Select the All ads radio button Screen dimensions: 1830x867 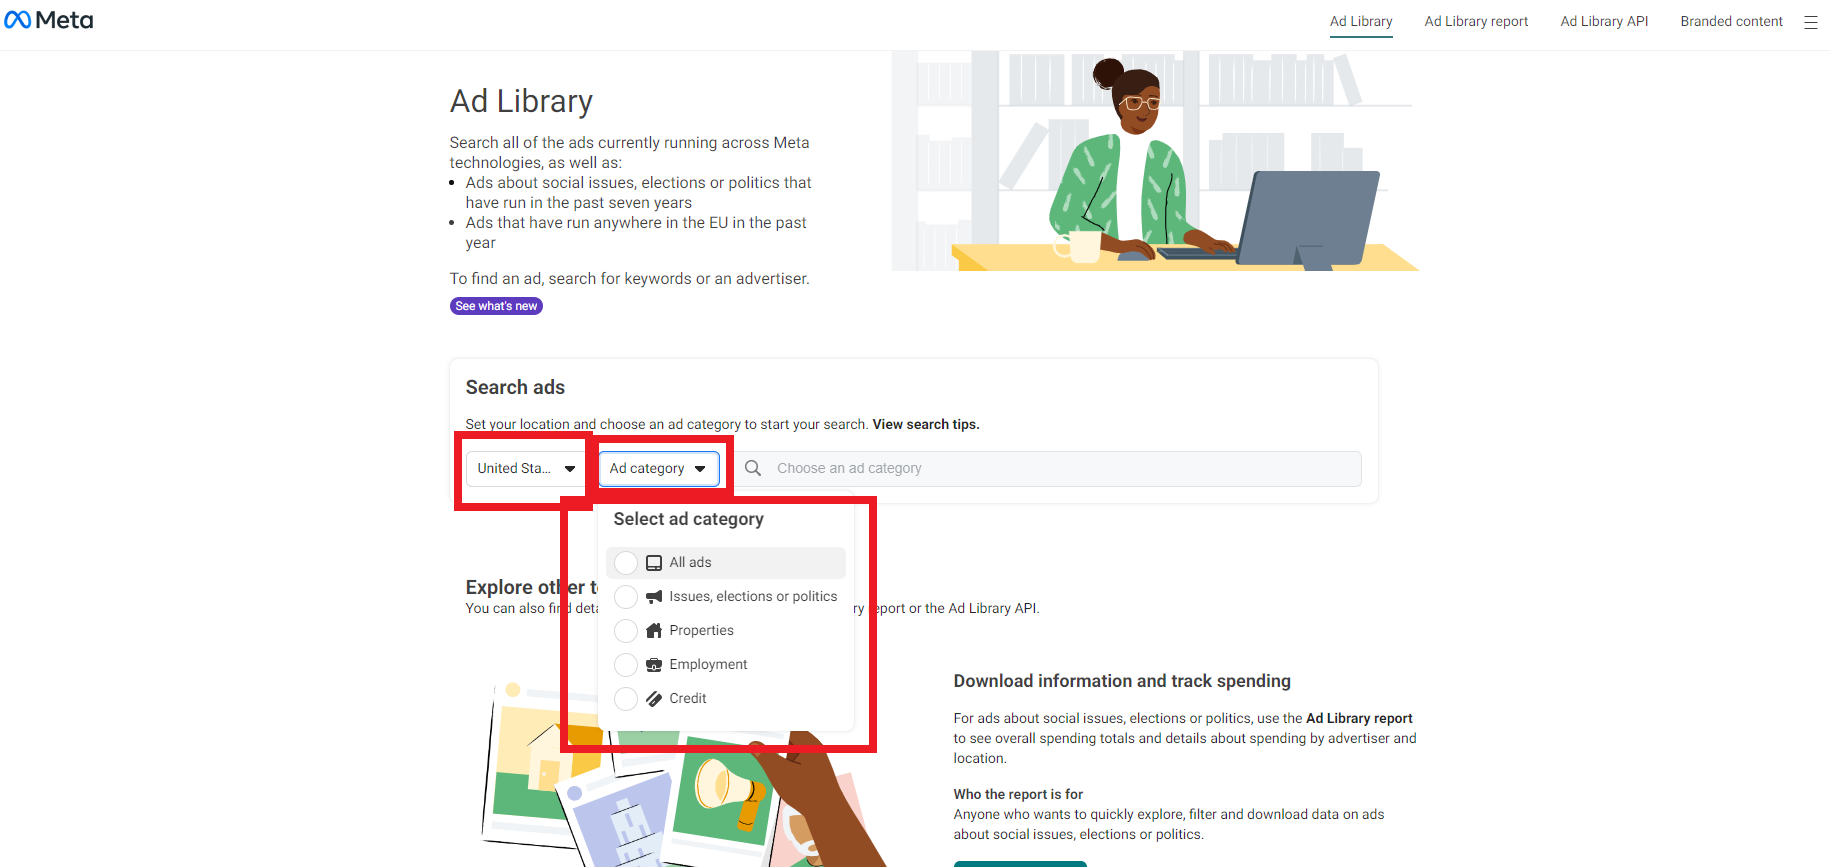click(x=626, y=563)
